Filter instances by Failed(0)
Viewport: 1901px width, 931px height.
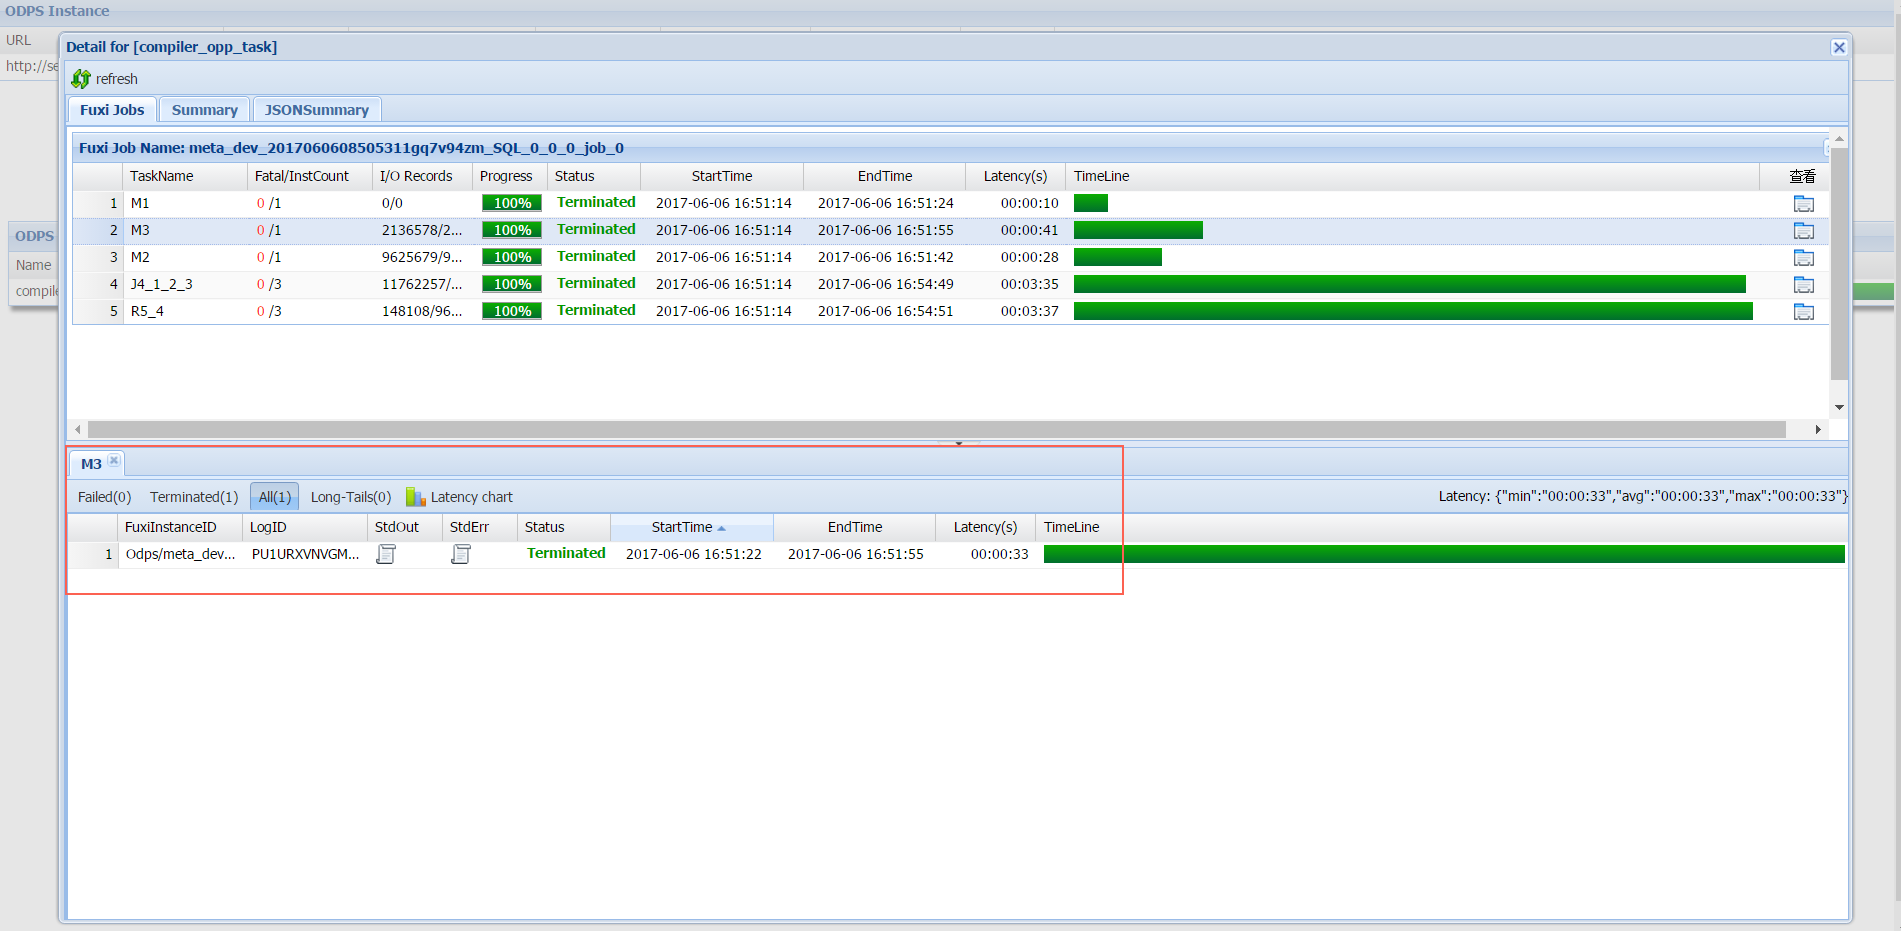coord(104,497)
